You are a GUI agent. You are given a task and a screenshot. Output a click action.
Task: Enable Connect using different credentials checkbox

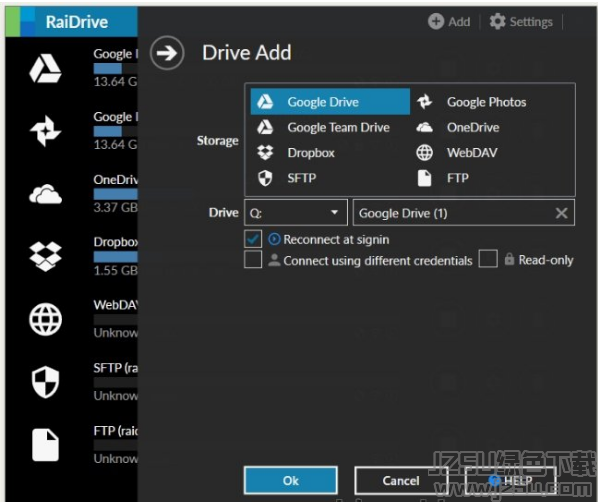(x=253, y=259)
